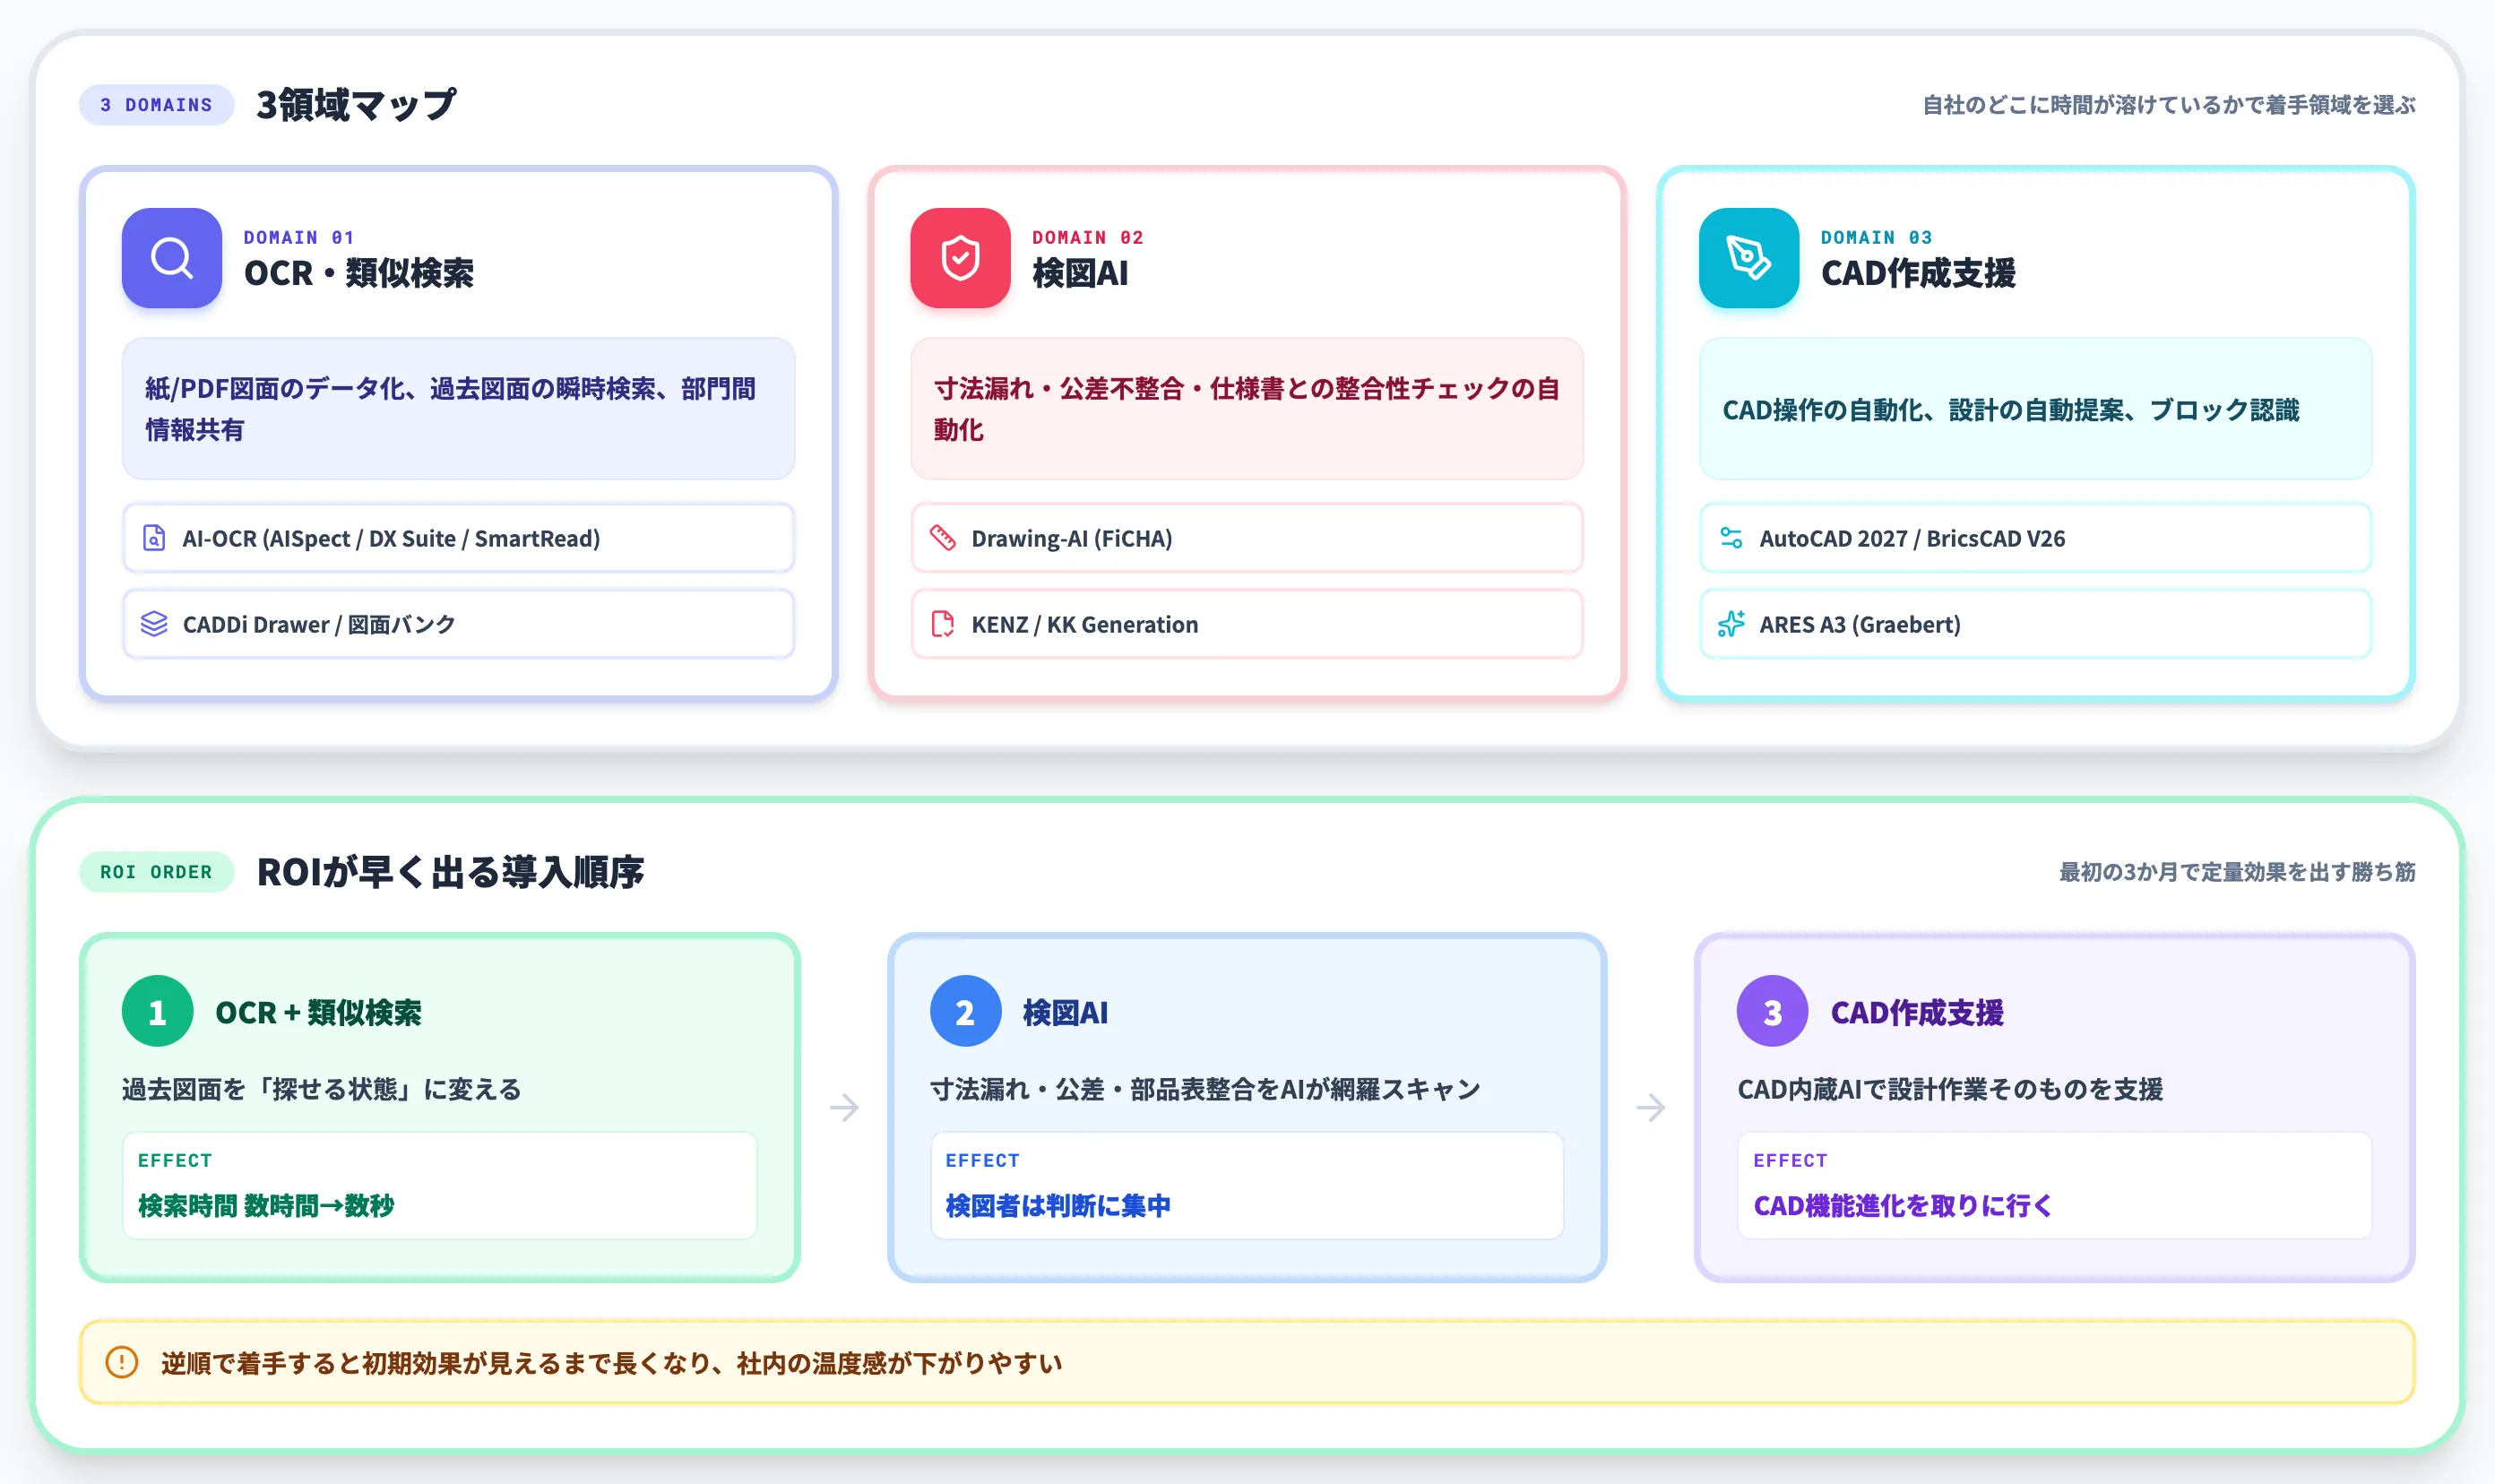The image size is (2495, 1484).
Task: Click the ruler icon beside Drawing-AI (FiCHA)
Action: 942,538
